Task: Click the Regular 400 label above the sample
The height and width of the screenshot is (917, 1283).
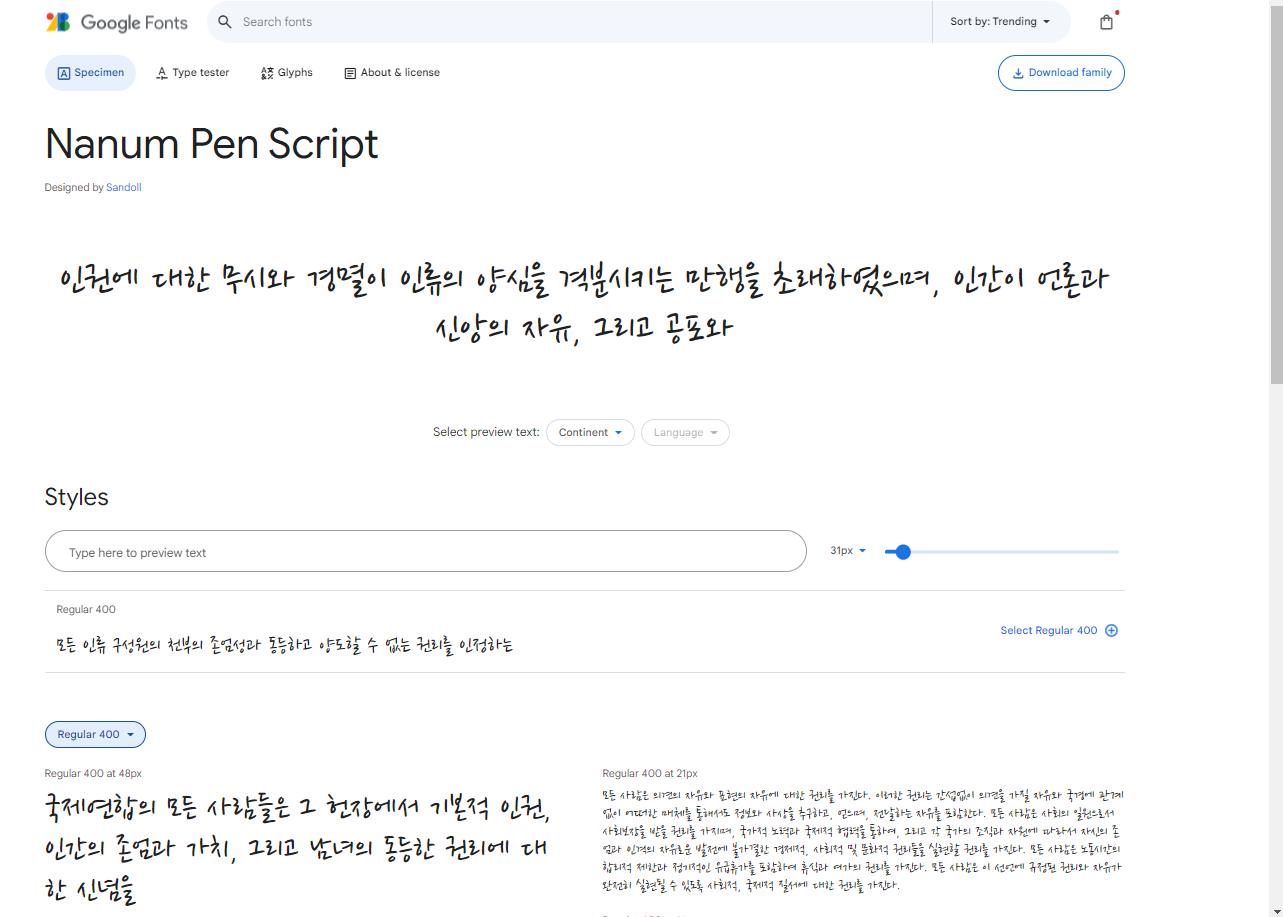Action: [86, 610]
